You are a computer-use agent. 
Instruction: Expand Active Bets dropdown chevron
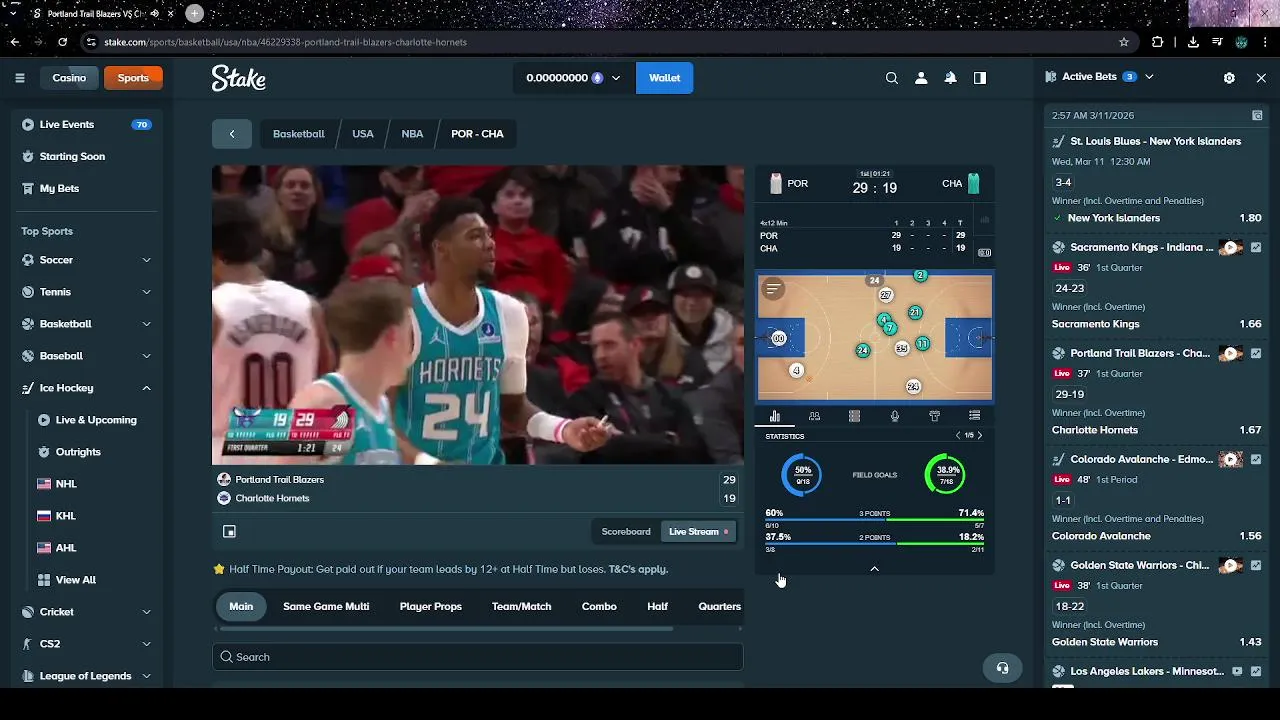[1149, 77]
